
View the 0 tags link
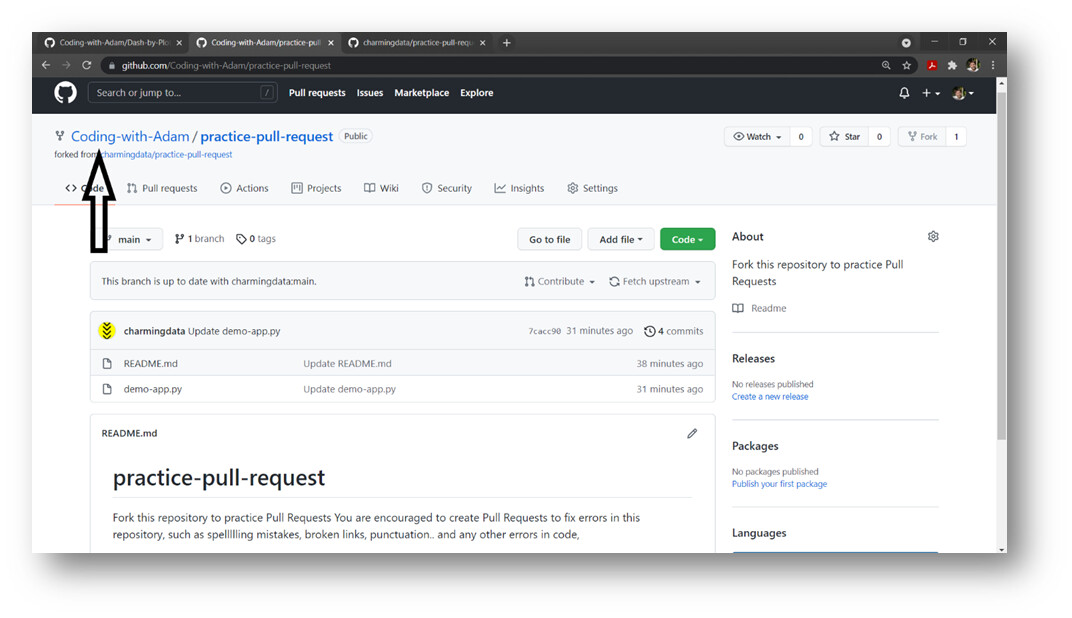coord(256,239)
